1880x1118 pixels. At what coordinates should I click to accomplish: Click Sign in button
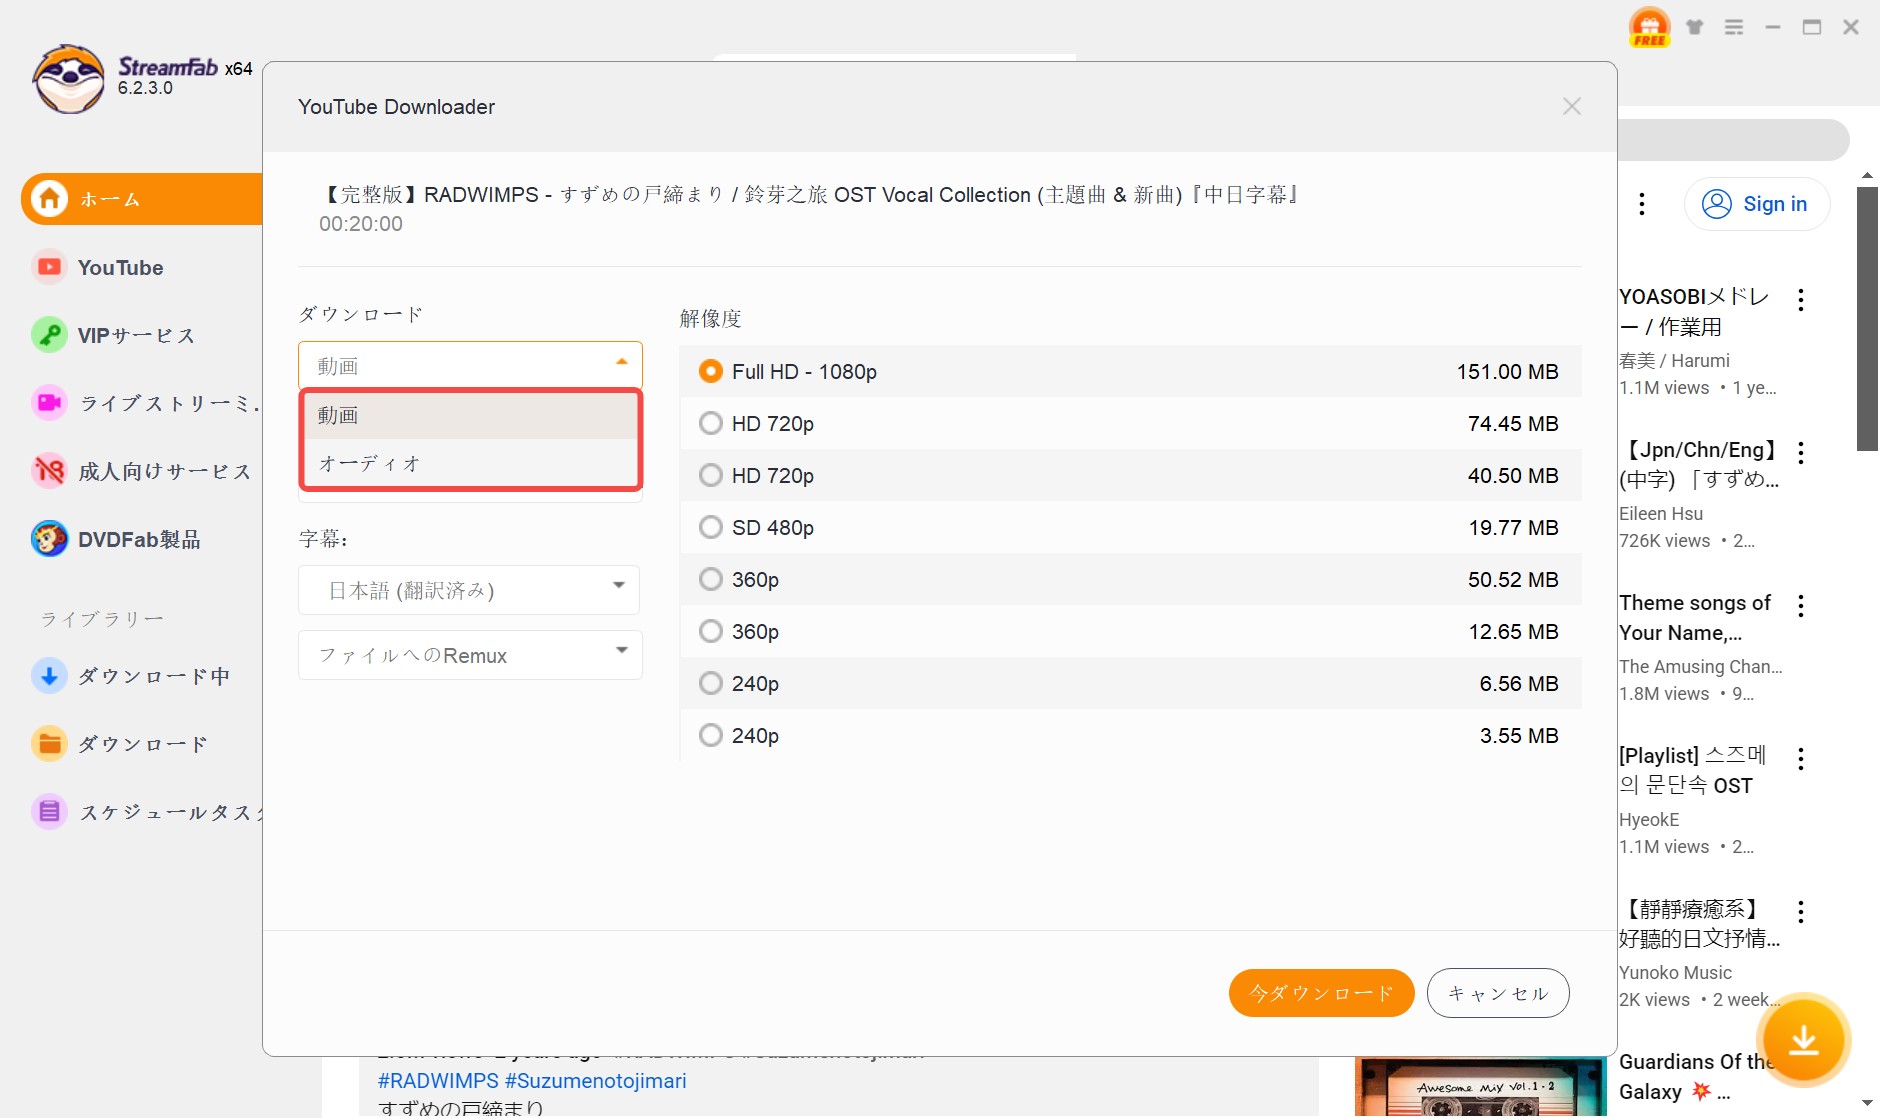tap(1757, 204)
